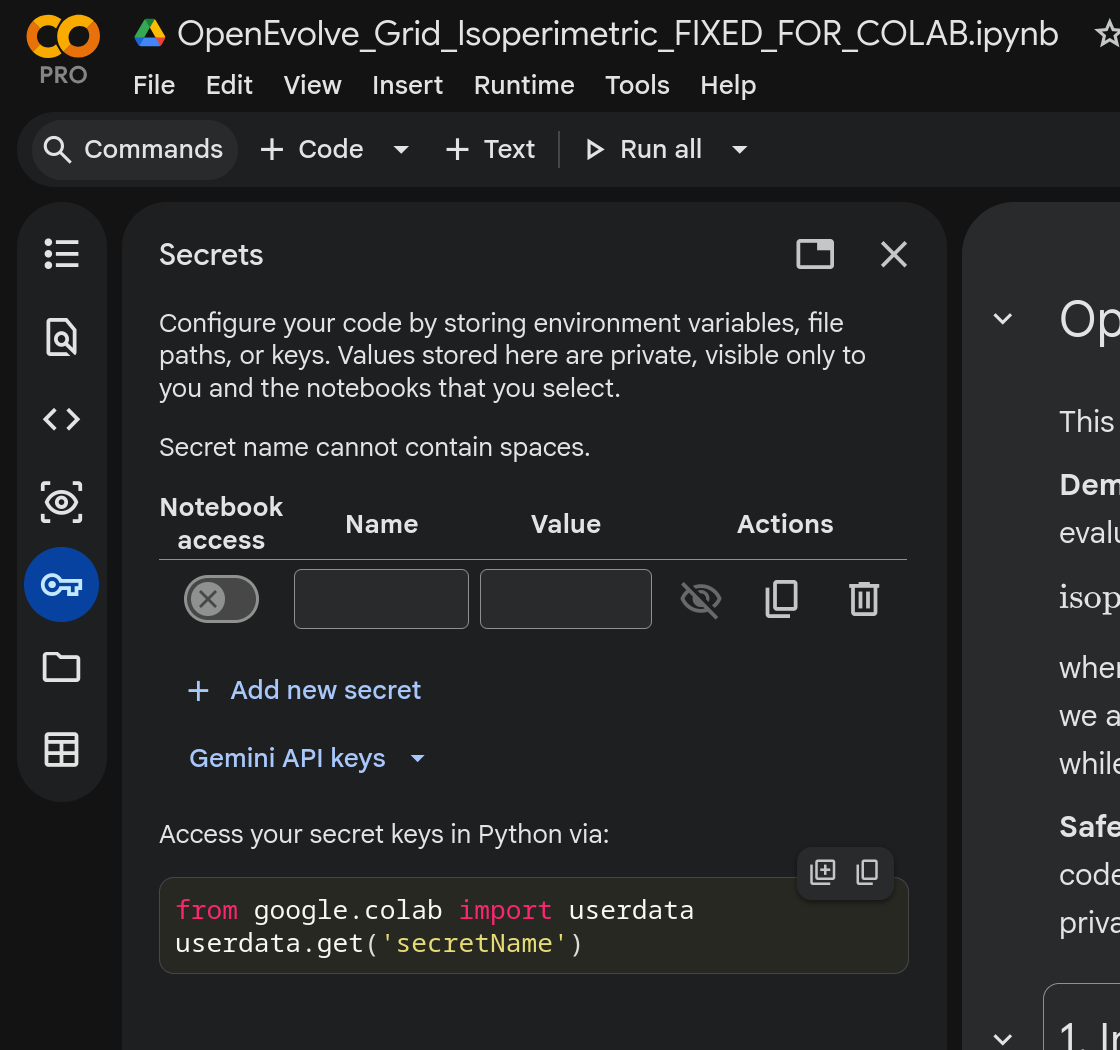Run all notebook cells
The width and height of the screenshot is (1120, 1050).
coord(644,149)
